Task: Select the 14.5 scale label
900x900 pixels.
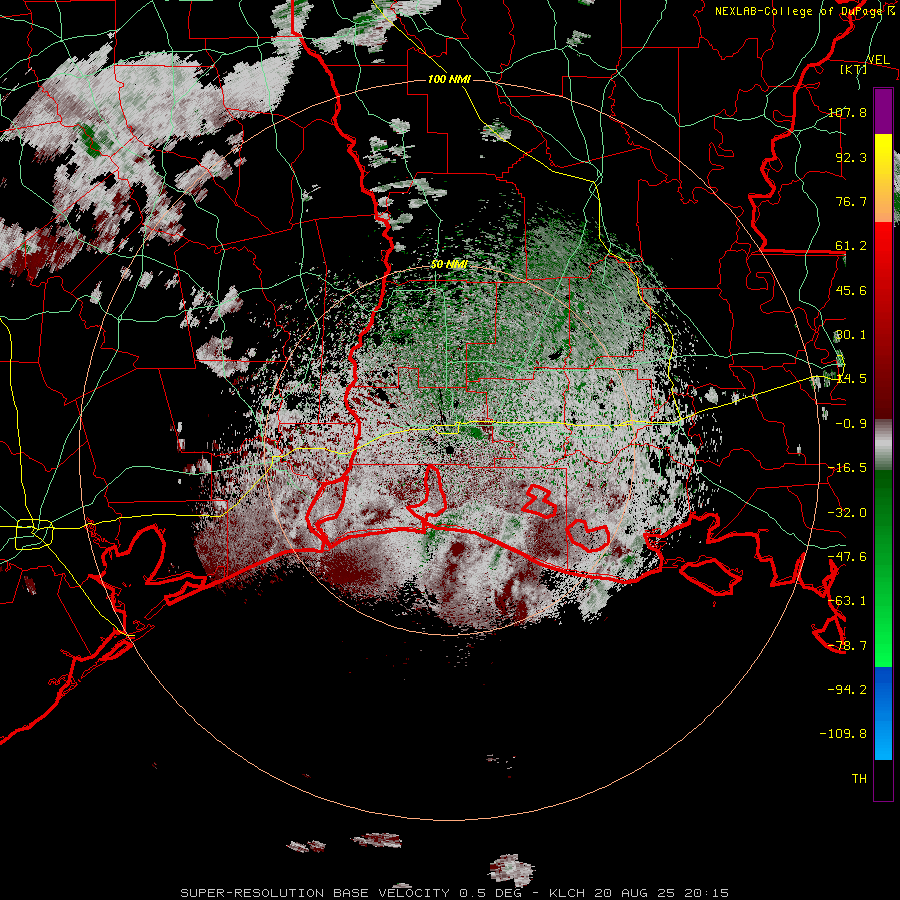Action: (851, 379)
